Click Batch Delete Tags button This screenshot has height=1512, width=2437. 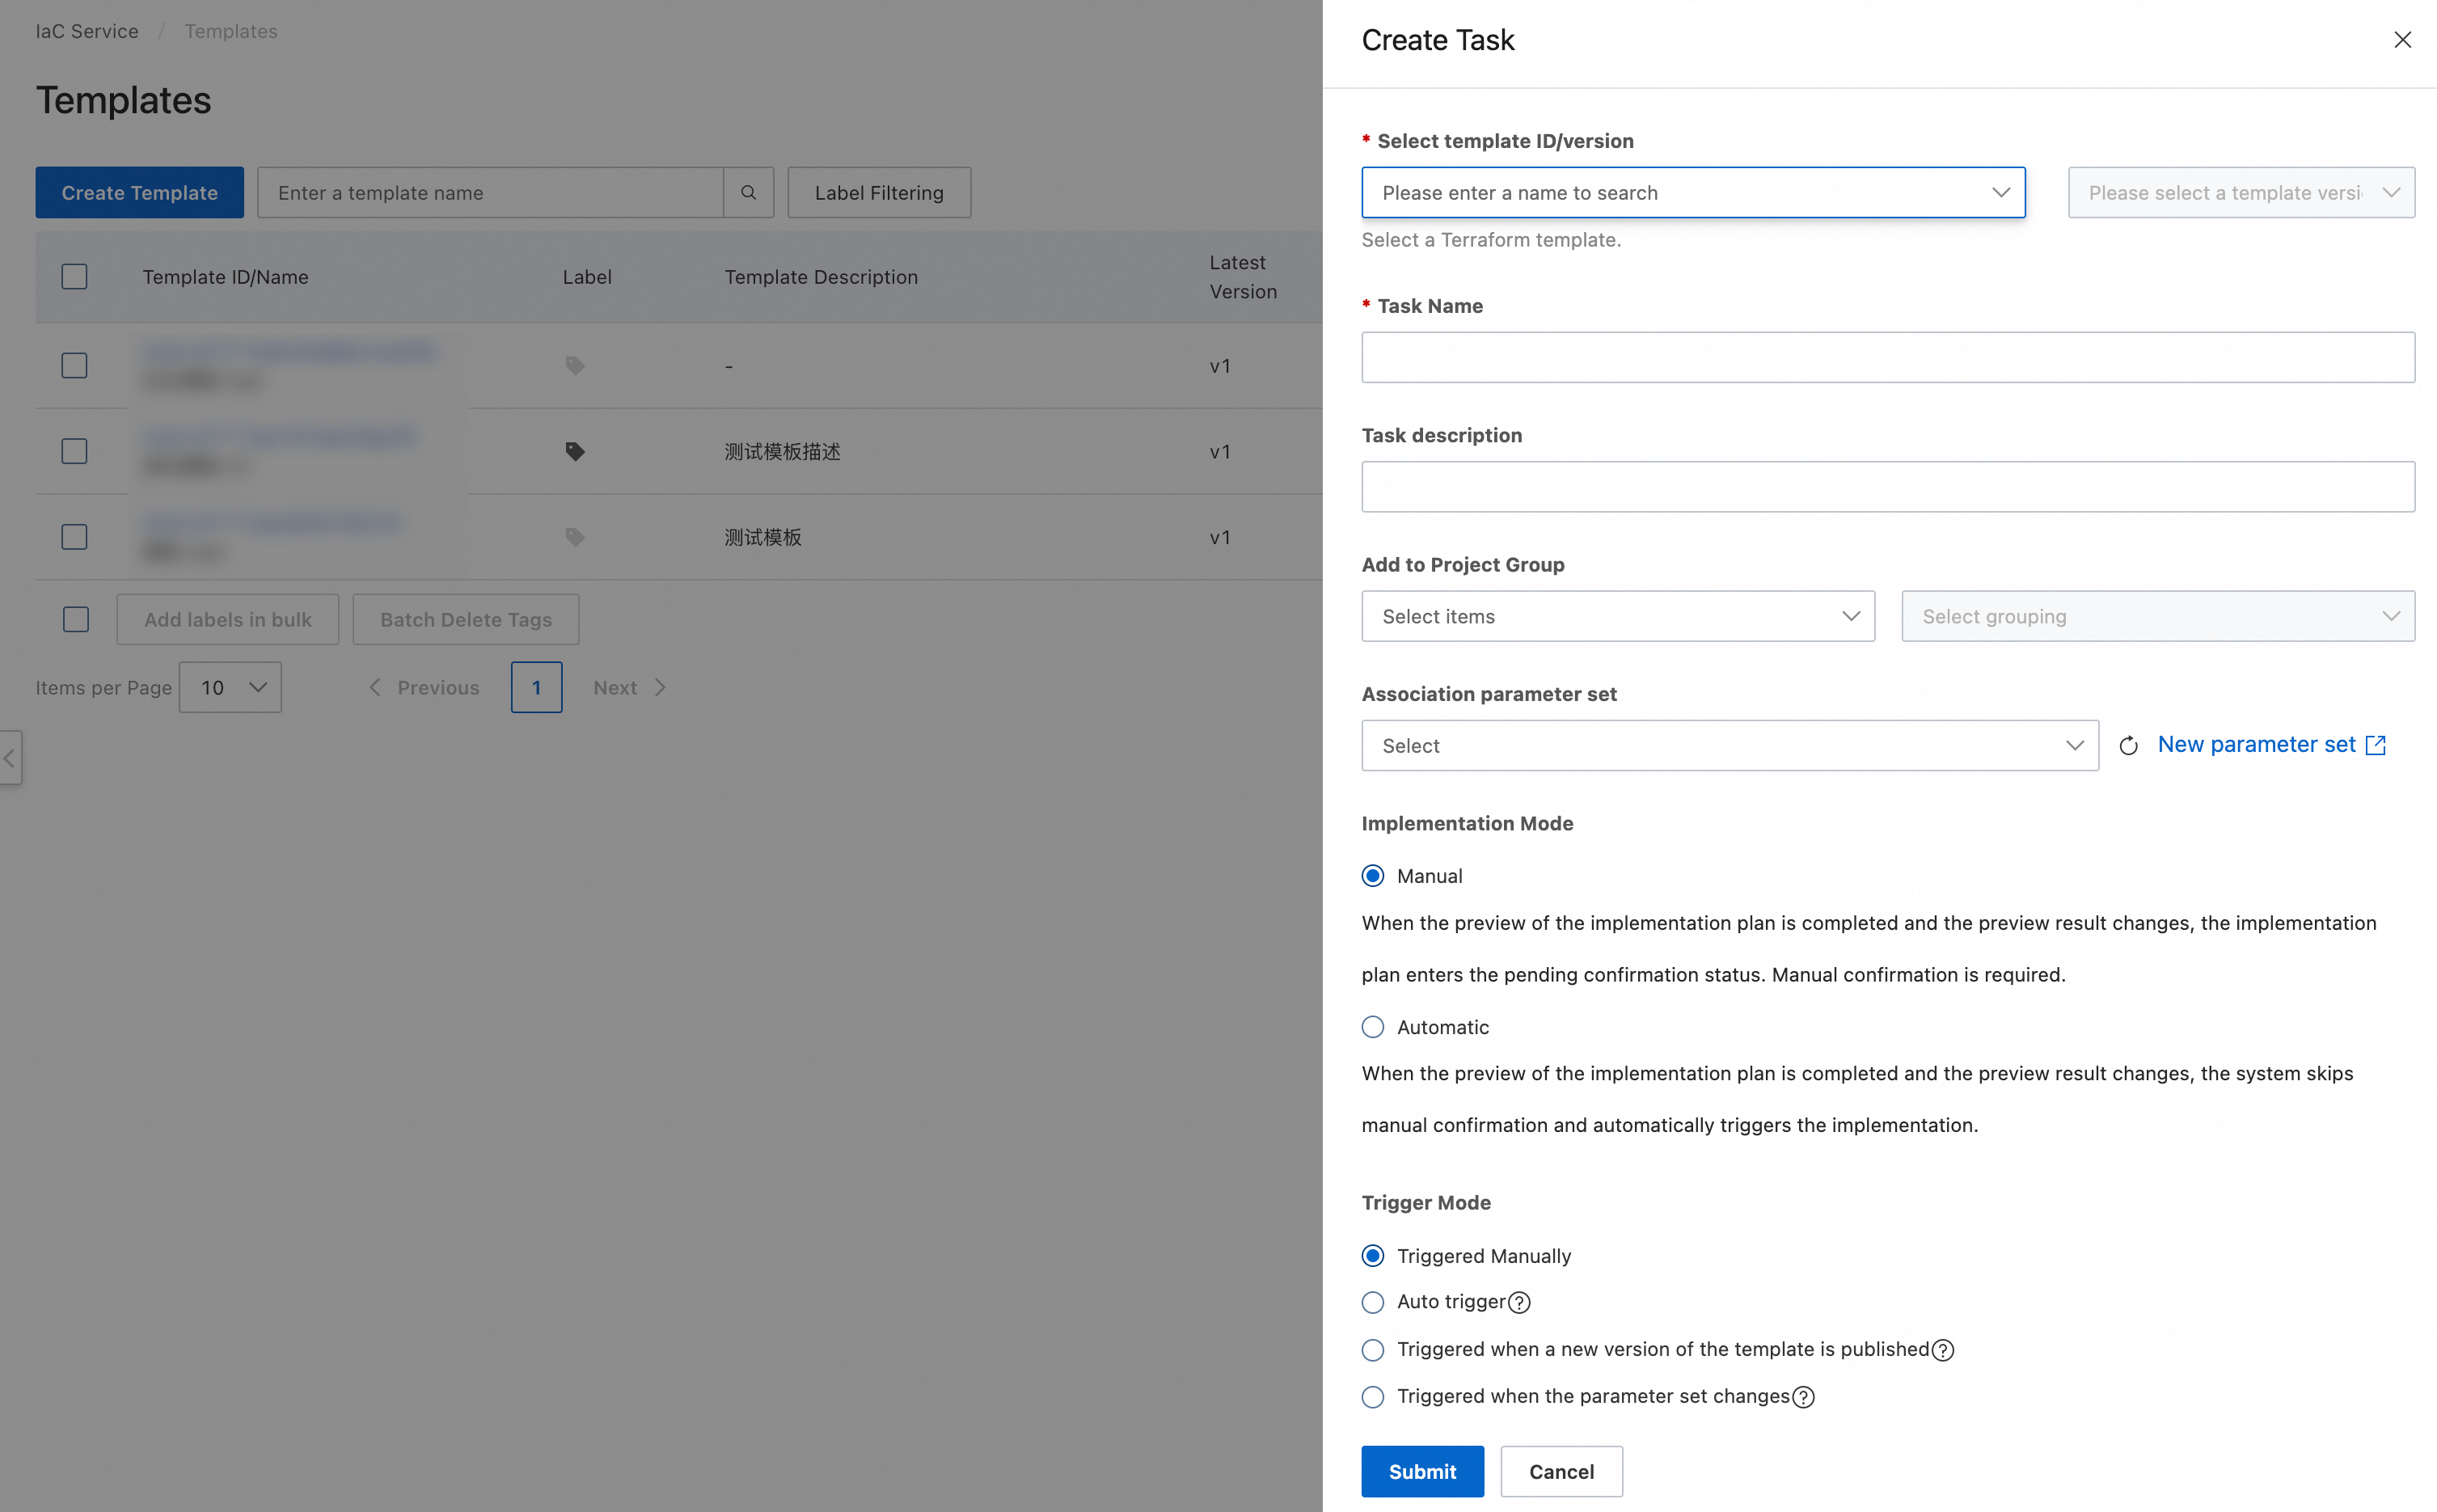coord(466,619)
